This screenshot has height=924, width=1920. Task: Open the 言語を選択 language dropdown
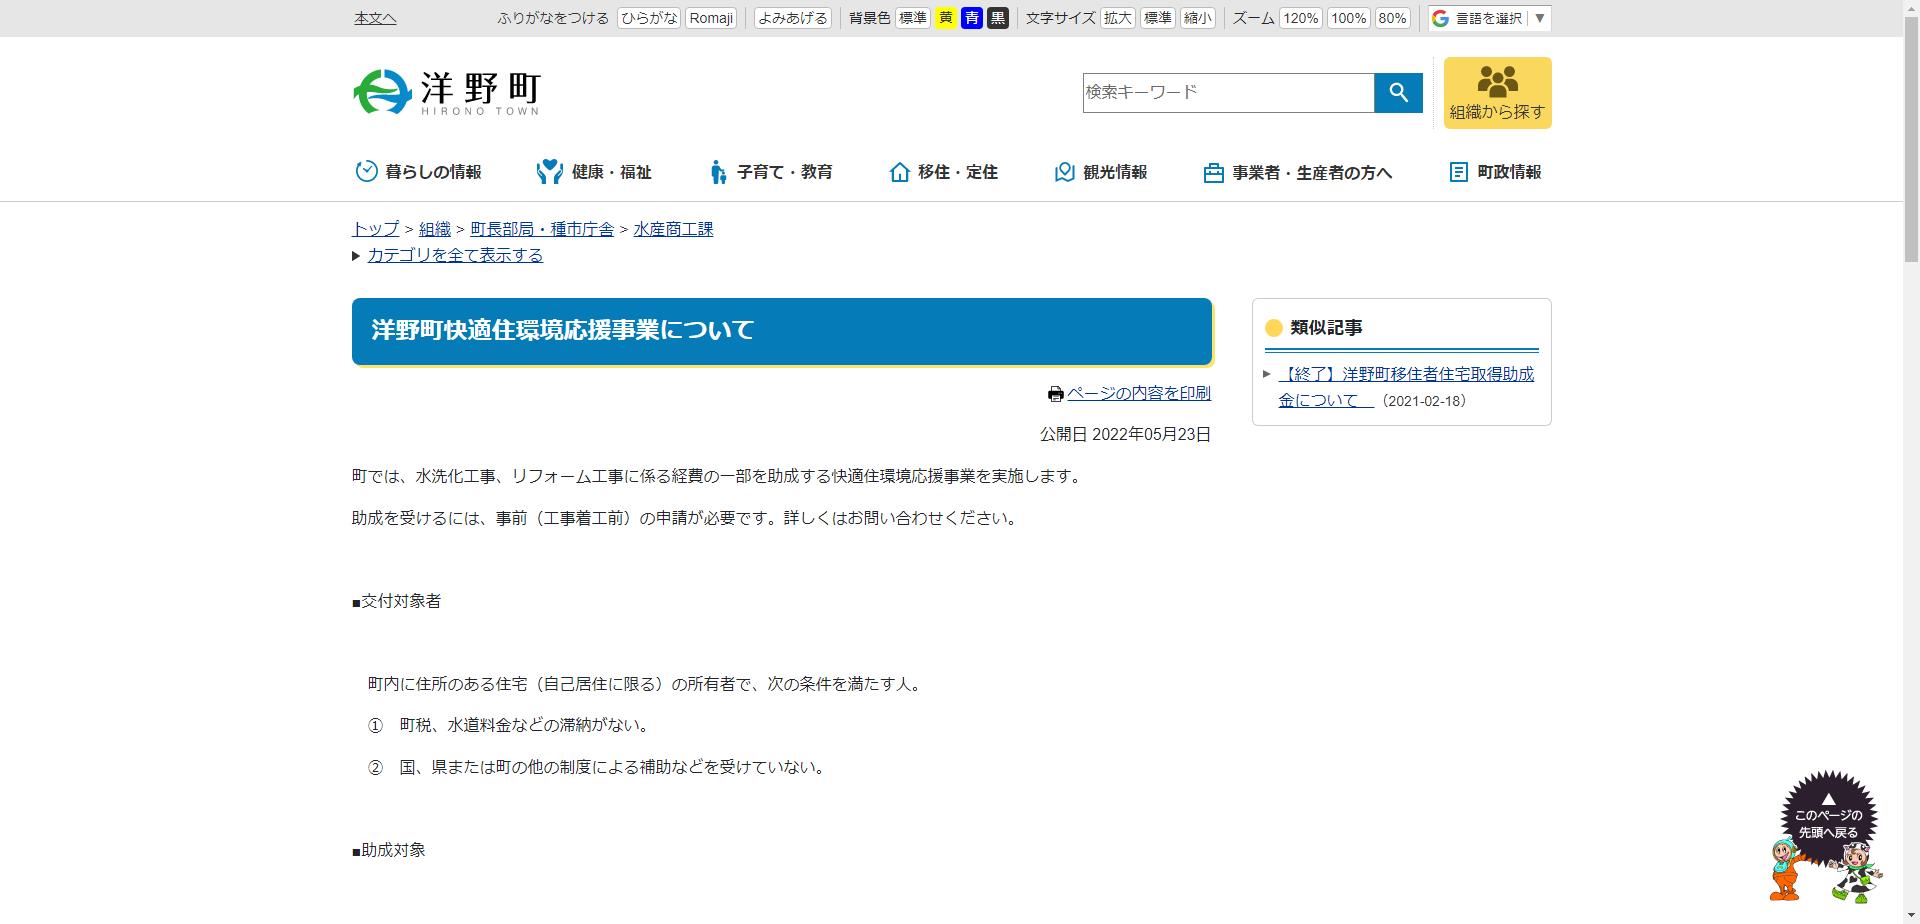[x=1490, y=18]
